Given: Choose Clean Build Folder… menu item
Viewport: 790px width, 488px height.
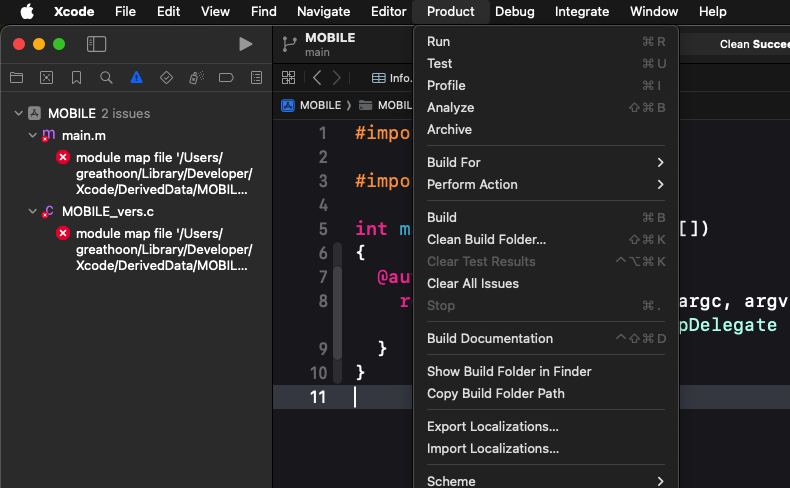Looking at the screenshot, I should pos(546,239).
